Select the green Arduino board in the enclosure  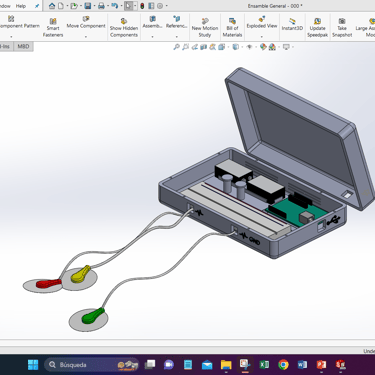coord(298,211)
